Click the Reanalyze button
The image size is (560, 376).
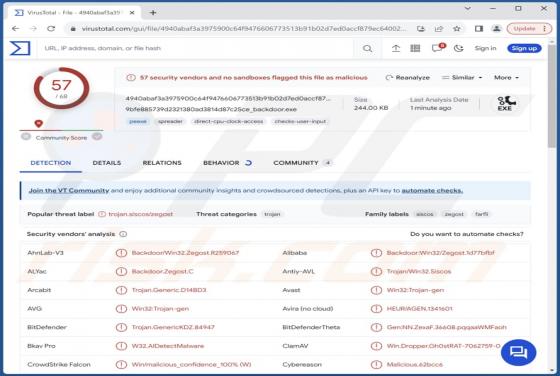pyautogui.click(x=408, y=77)
